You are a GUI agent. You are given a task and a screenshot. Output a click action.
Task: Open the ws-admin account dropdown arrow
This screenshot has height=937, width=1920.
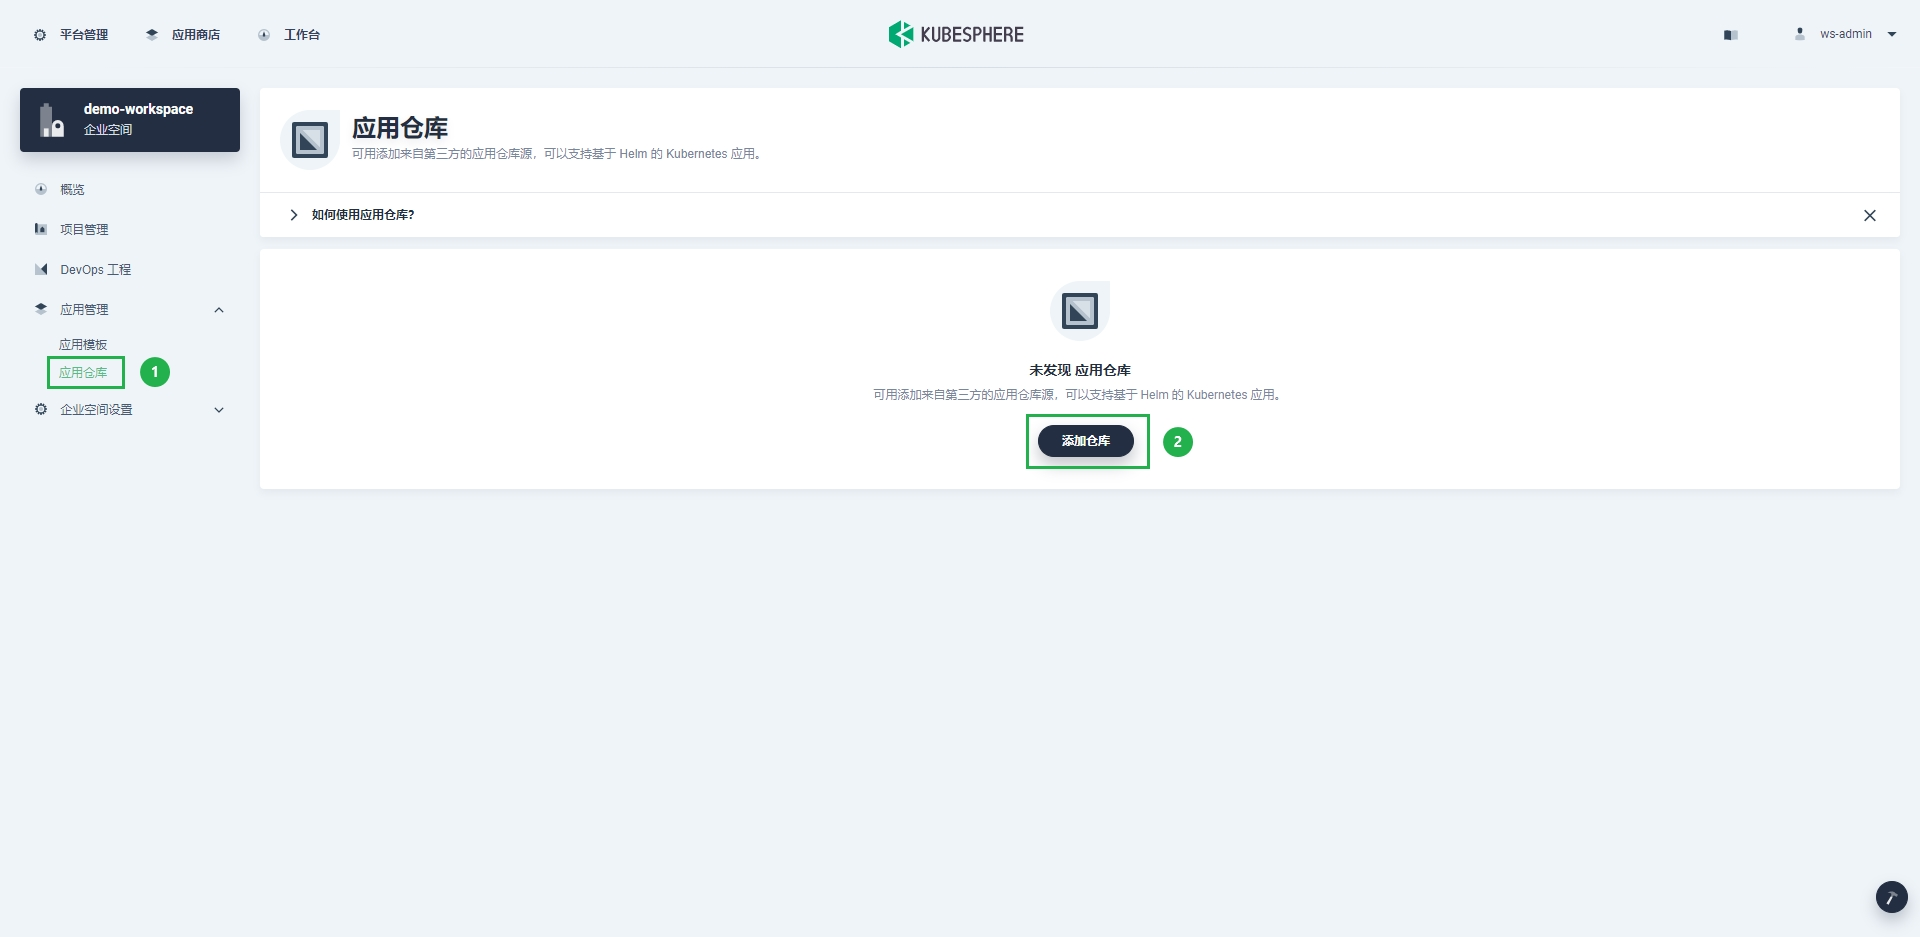tap(1892, 34)
